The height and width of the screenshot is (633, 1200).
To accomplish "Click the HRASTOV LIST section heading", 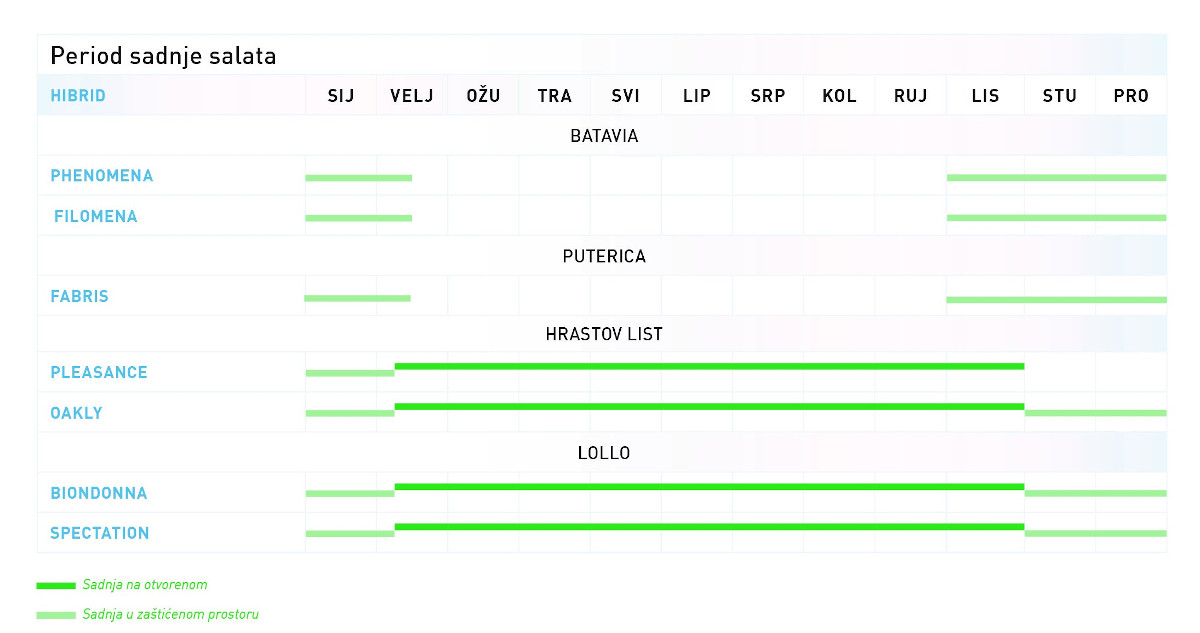I will pyautogui.click(x=604, y=334).
